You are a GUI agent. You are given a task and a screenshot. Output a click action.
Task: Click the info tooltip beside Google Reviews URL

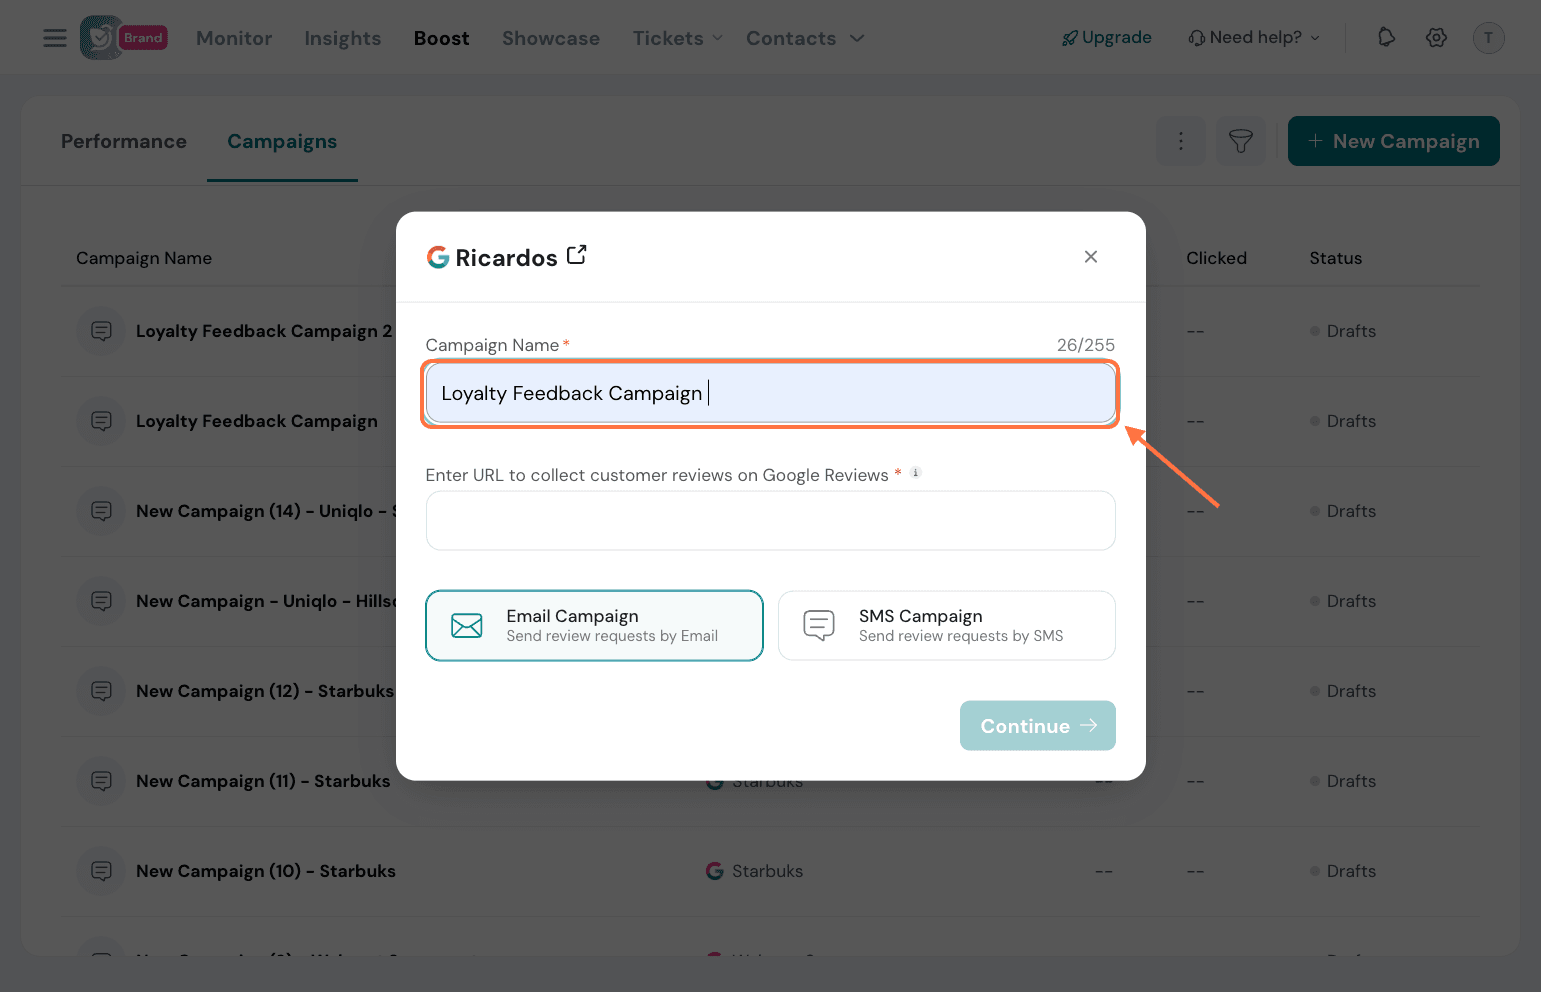tap(915, 472)
